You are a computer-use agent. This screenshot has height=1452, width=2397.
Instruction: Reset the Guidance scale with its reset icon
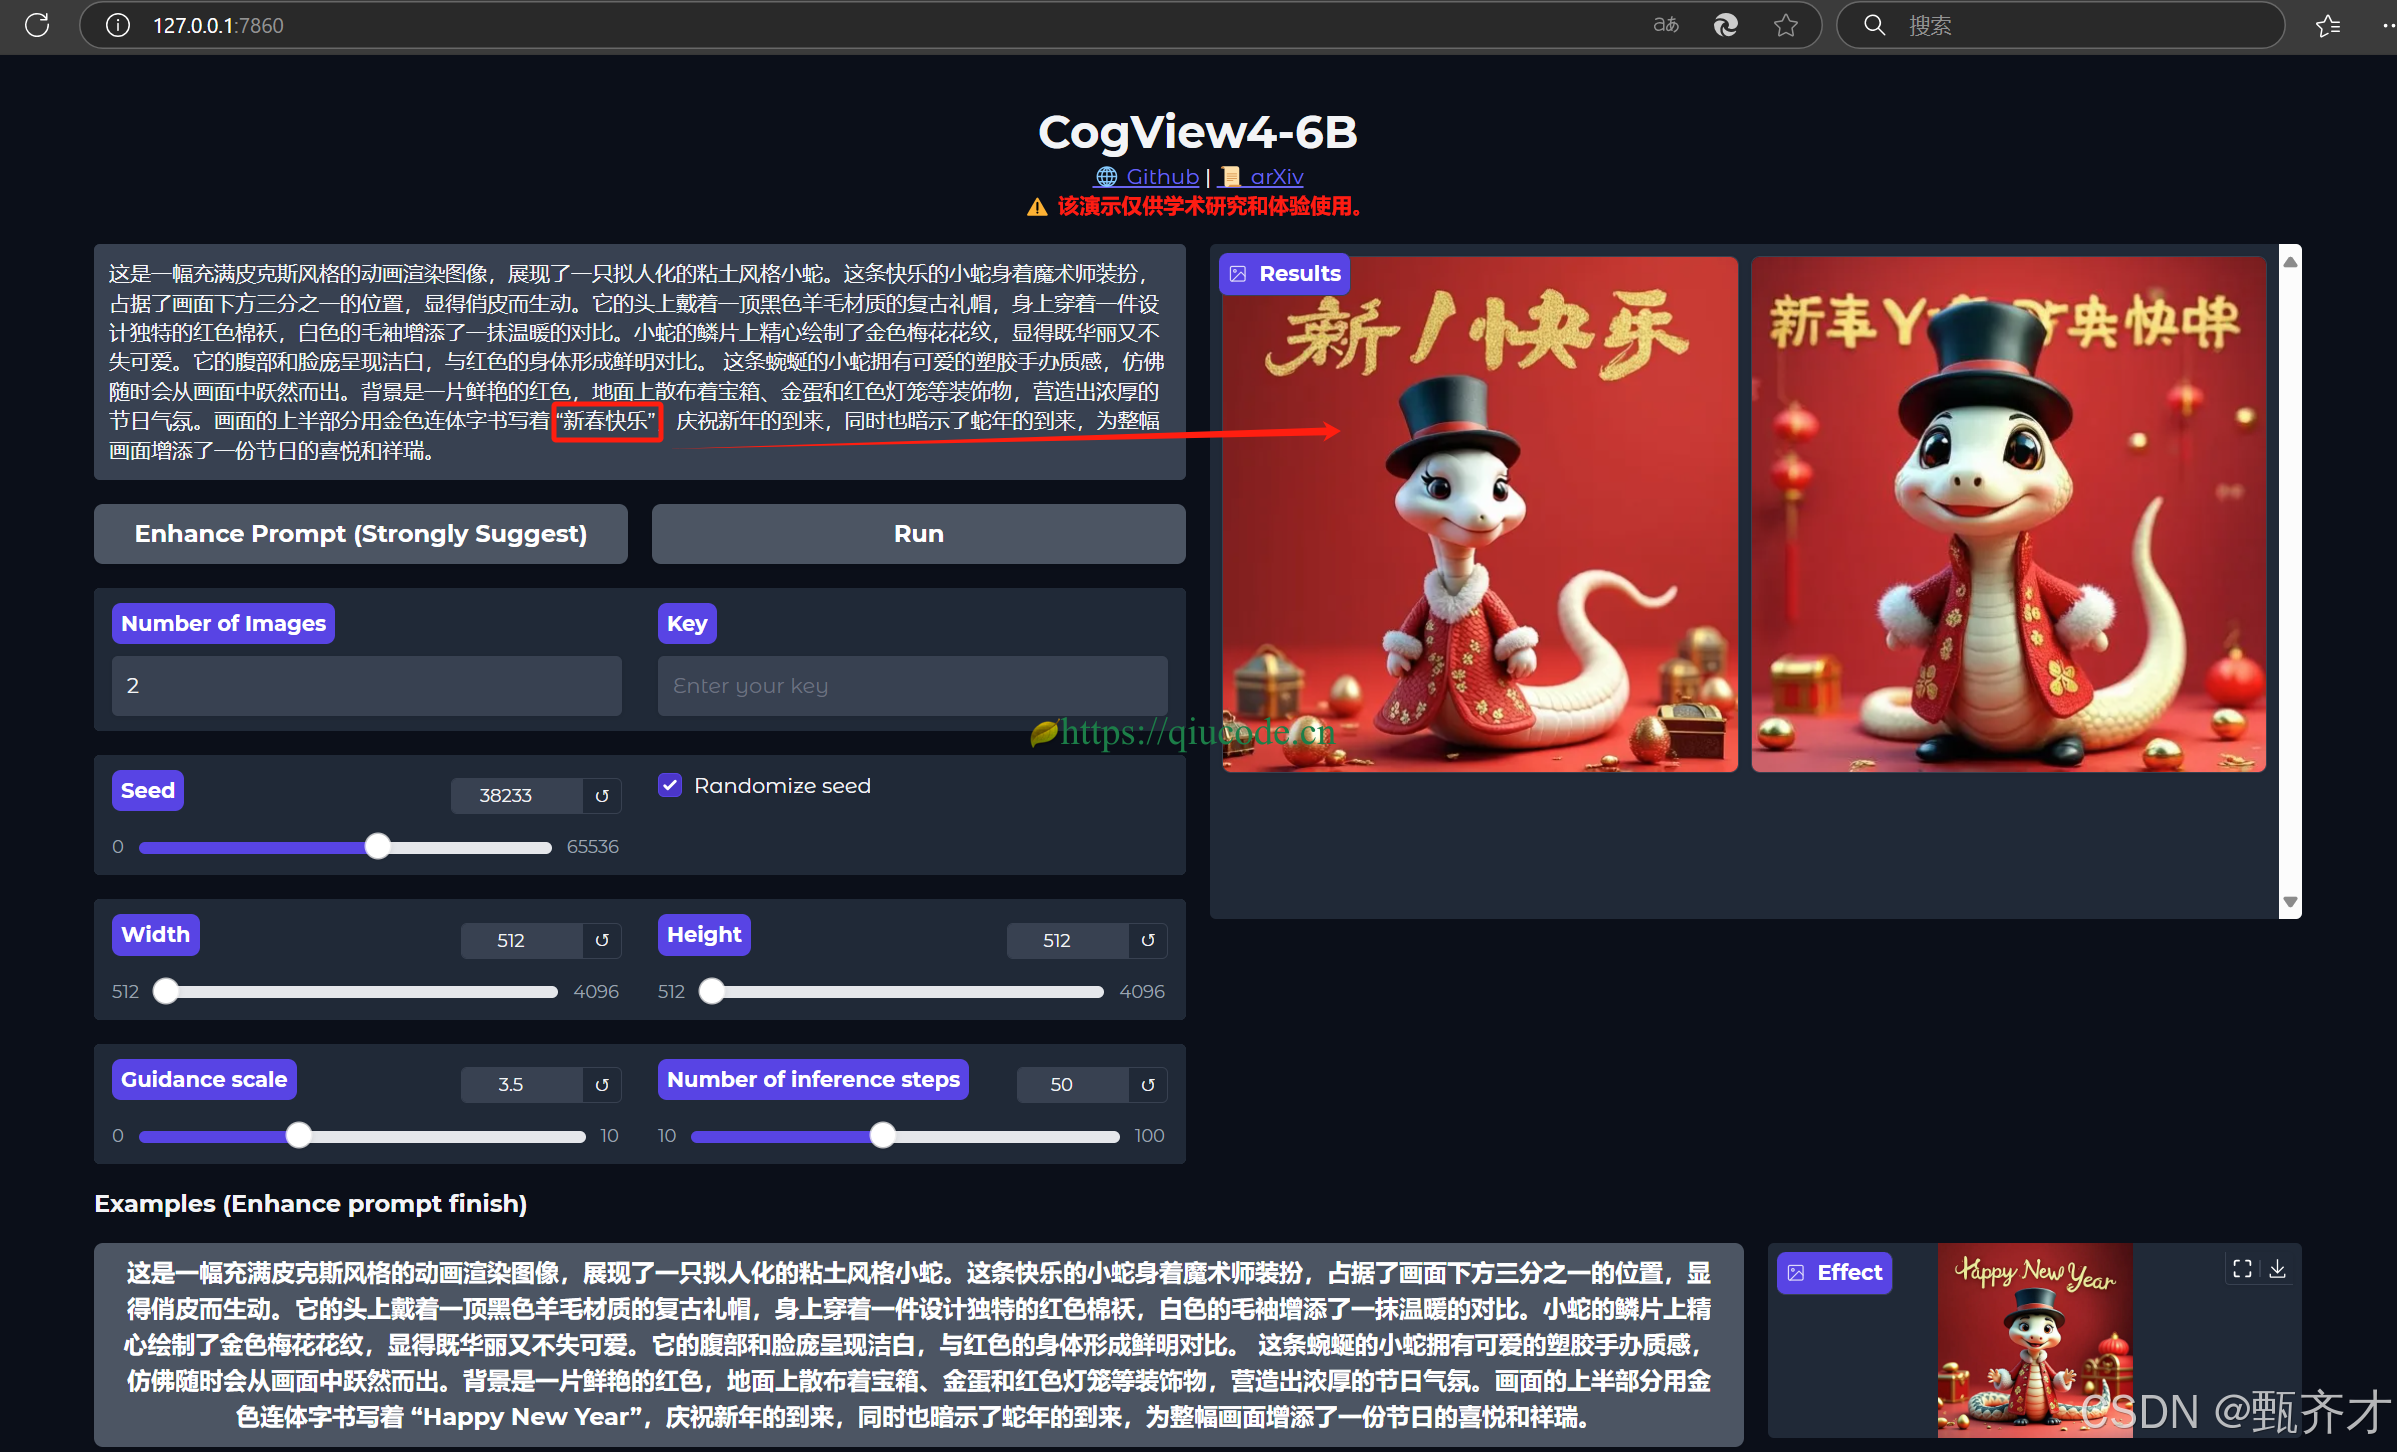point(602,1085)
